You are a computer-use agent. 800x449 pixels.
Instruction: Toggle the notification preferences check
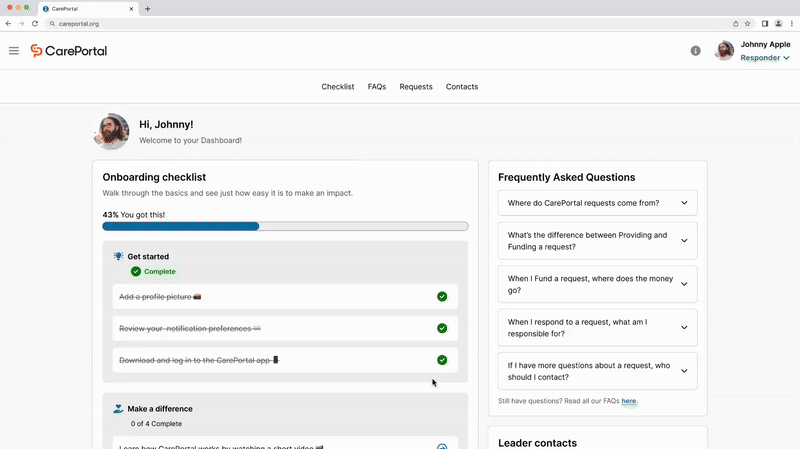tap(442, 328)
